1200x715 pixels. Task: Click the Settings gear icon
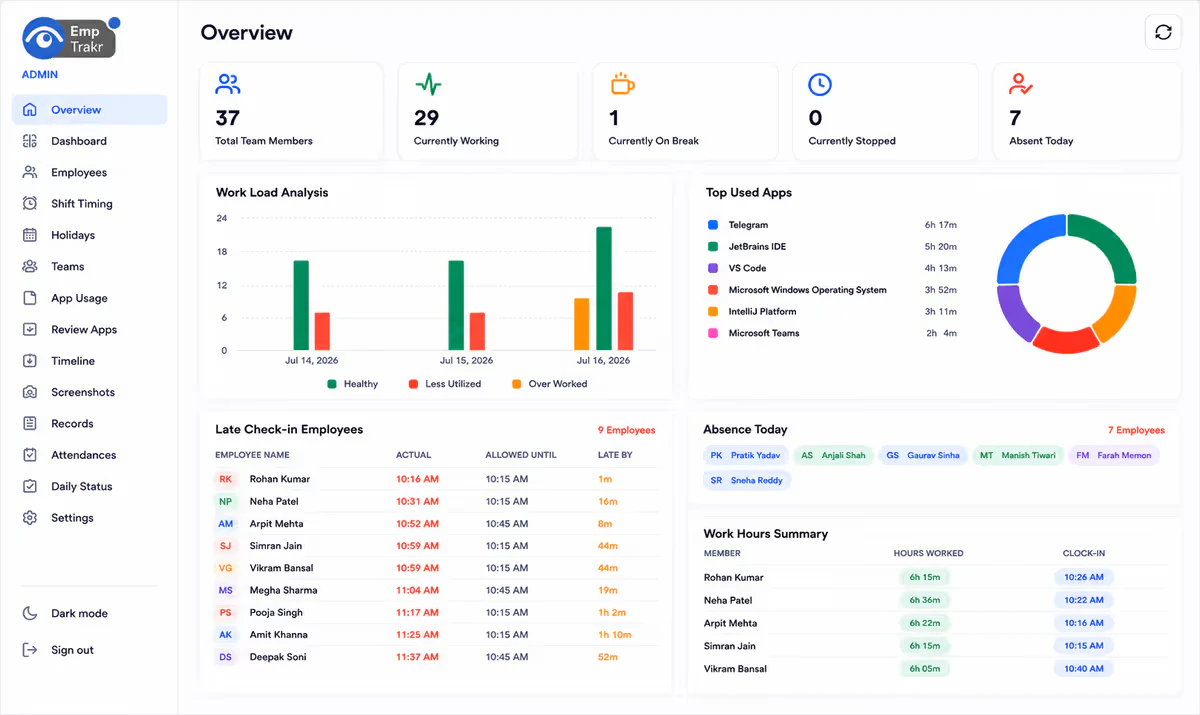[x=30, y=518]
